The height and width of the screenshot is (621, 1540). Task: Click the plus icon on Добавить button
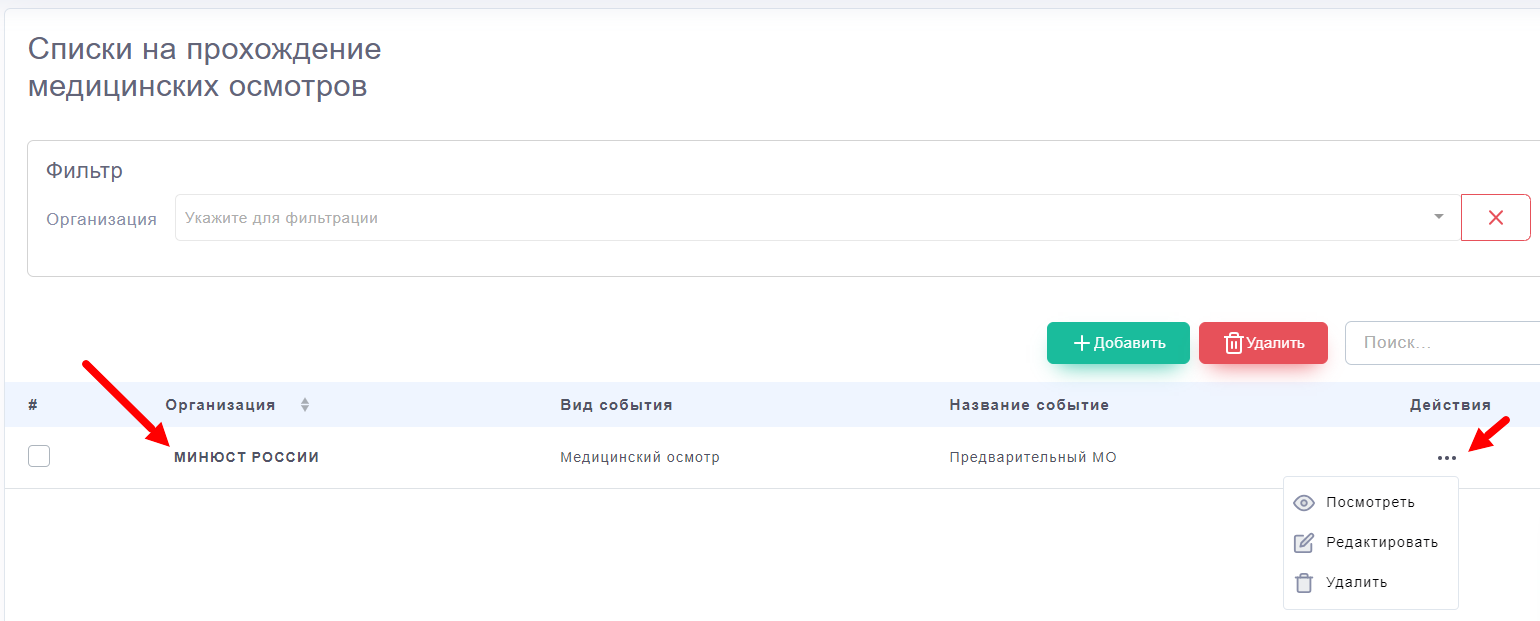click(x=1081, y=343)
